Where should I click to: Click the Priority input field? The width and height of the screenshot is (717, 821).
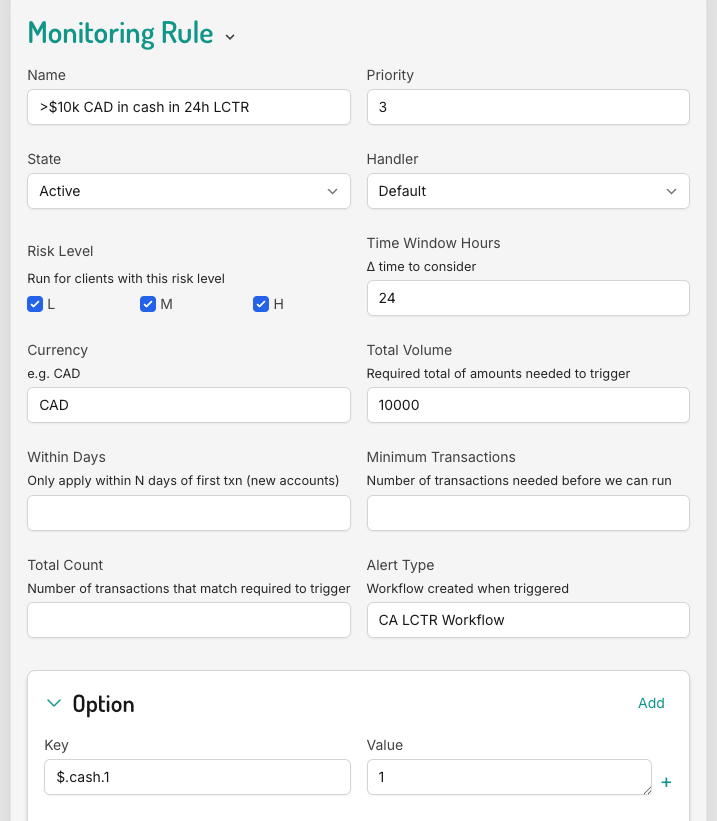(528, 107)
